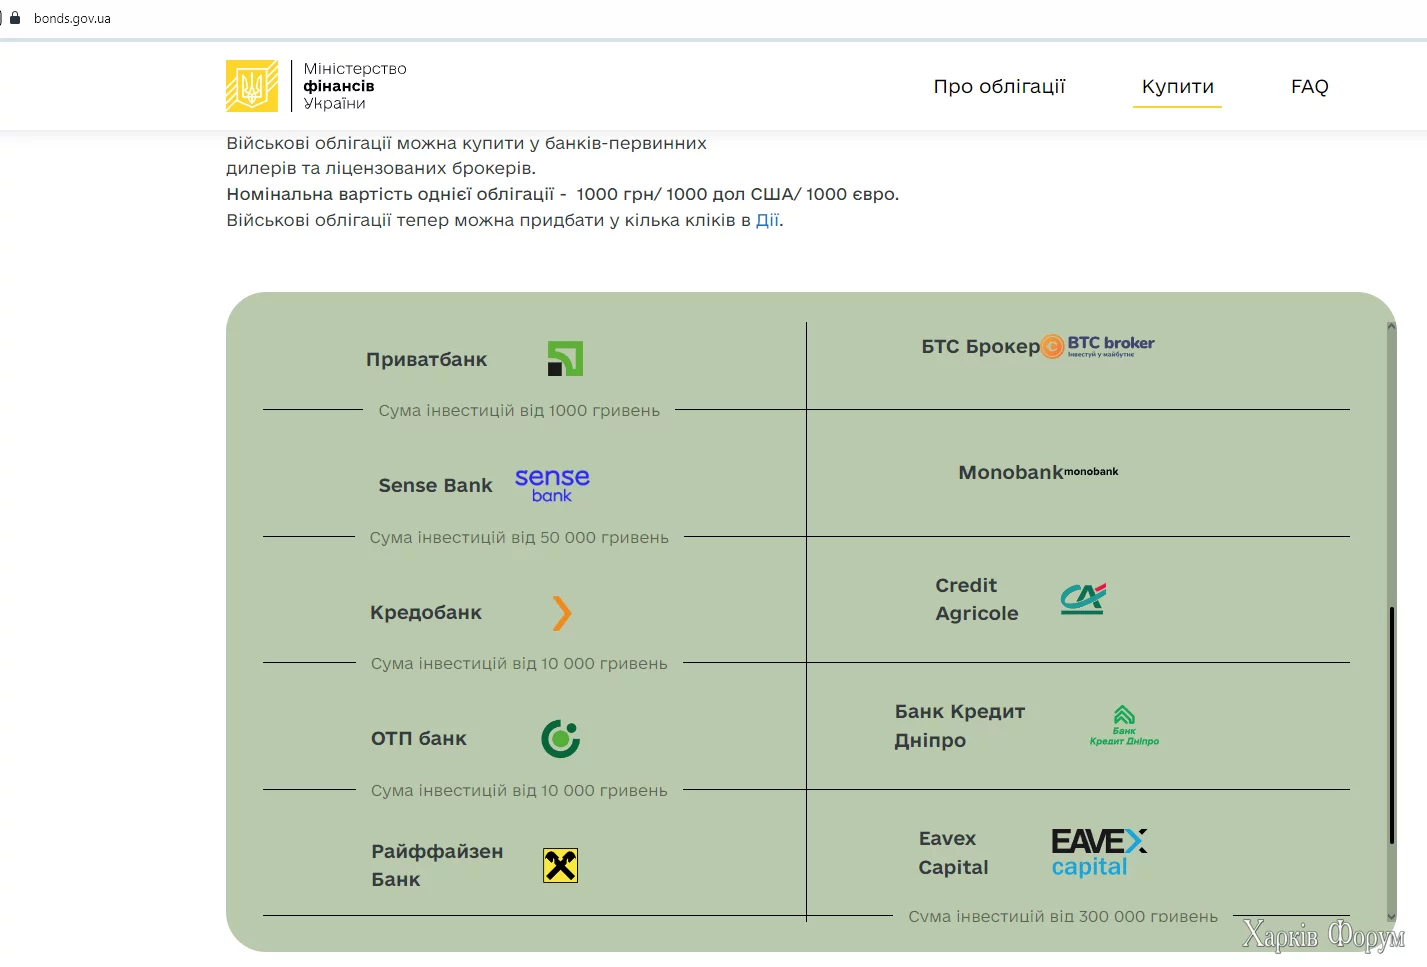Click 'Сума інвестицій від 10 000 гривень' under ОТП банк
This screenshot has height=967, width=1427.
pos(519,791)
